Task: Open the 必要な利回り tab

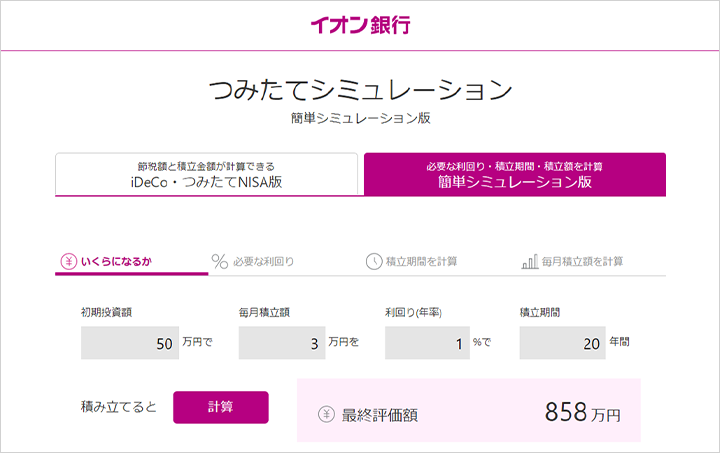Action: (x=284, y=262)
